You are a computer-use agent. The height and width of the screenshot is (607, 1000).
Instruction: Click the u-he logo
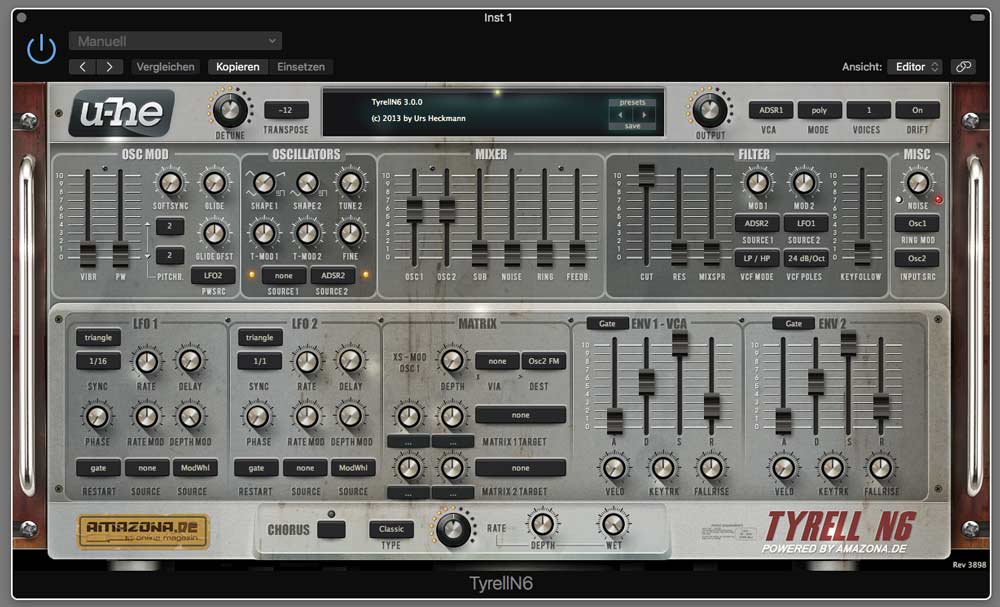tap(121, 113)
